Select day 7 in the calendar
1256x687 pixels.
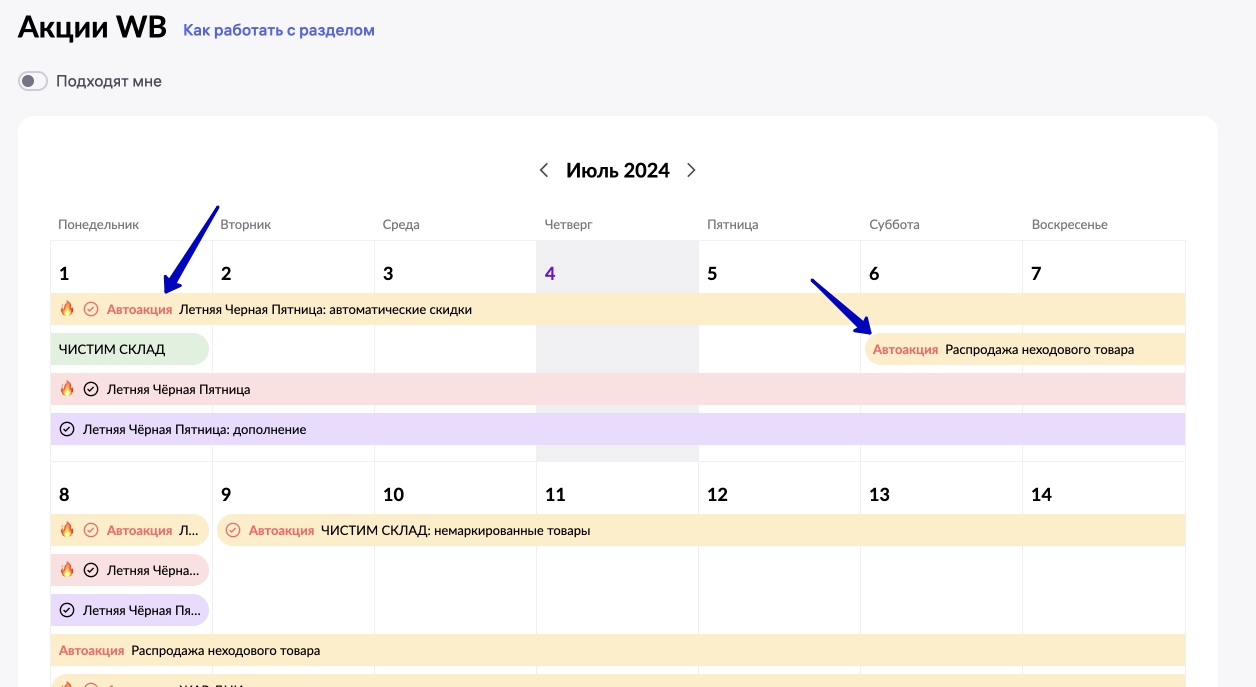[1036, 273]
